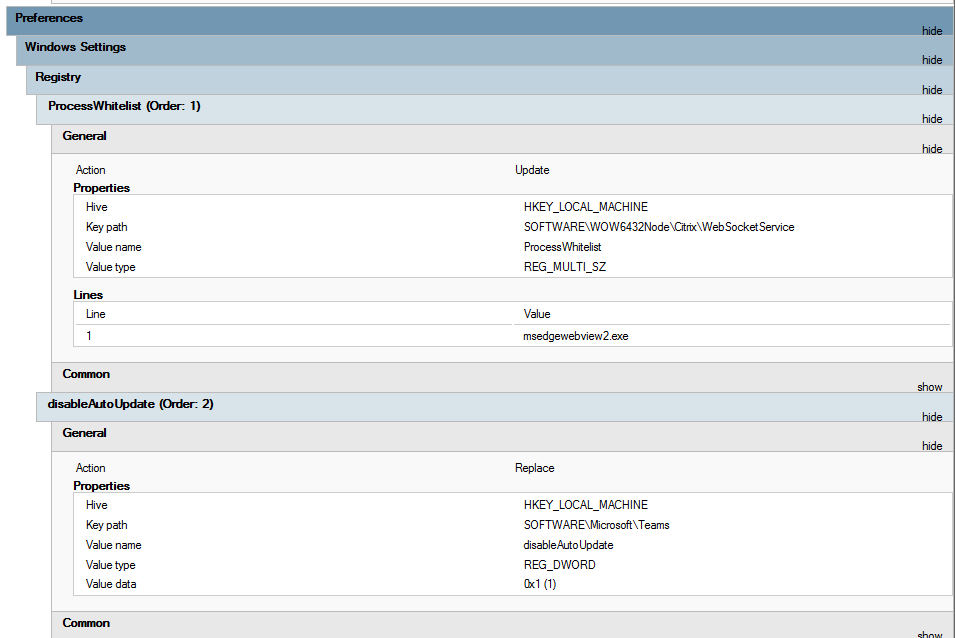This screenshot has height=638, width=955.
Task: Click the msedgewebview2.exe line value
Action: (x=576, y=336)
